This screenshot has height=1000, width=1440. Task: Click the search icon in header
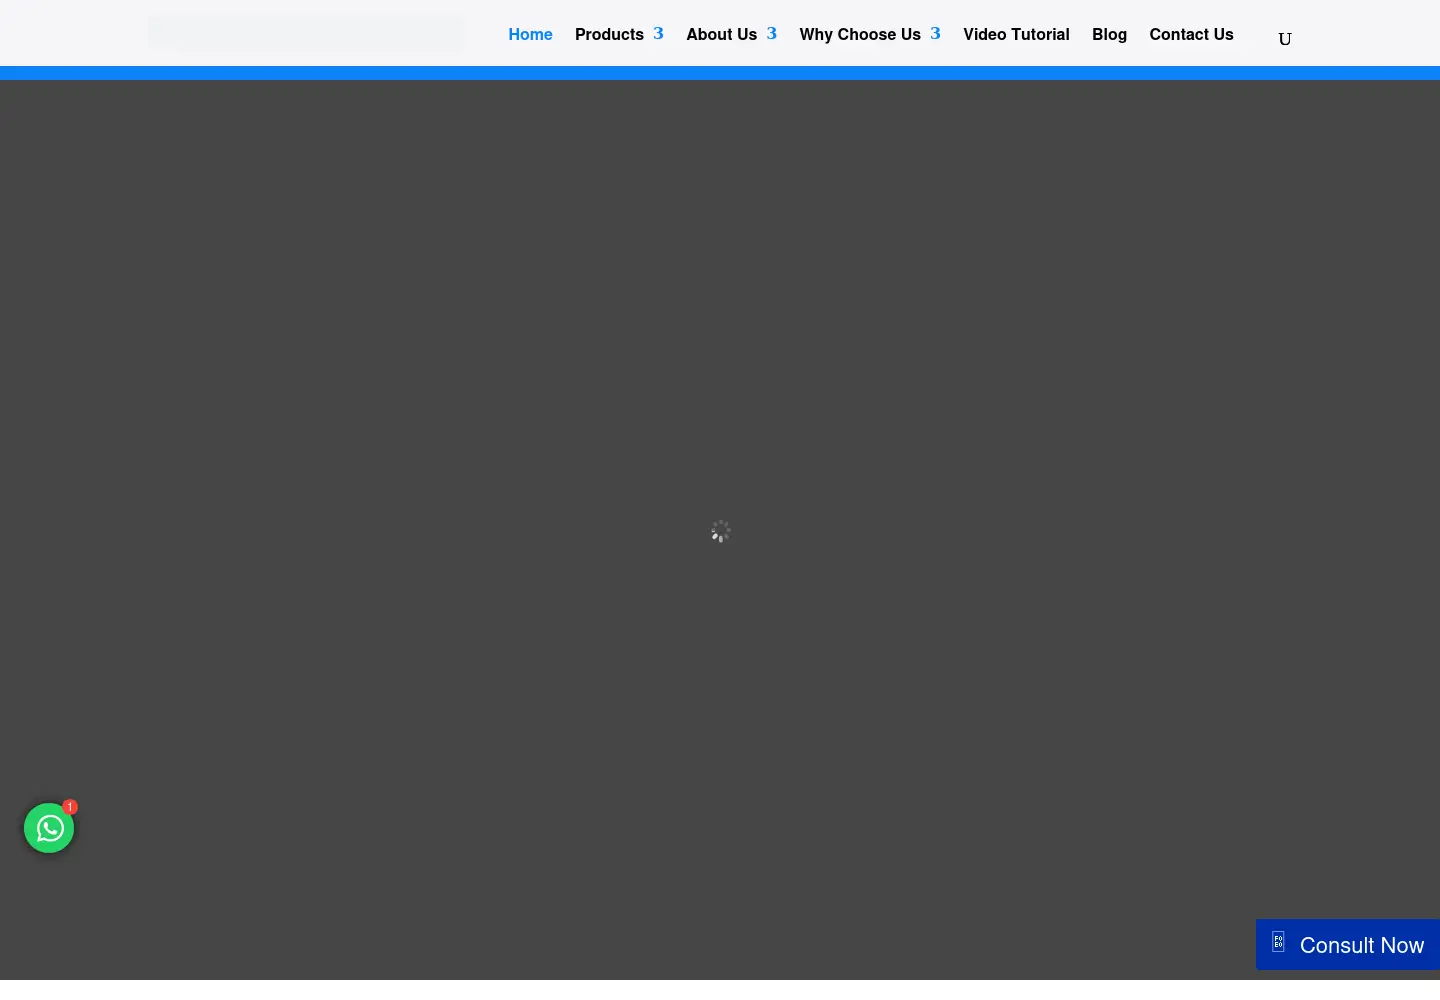point(1285,39)
